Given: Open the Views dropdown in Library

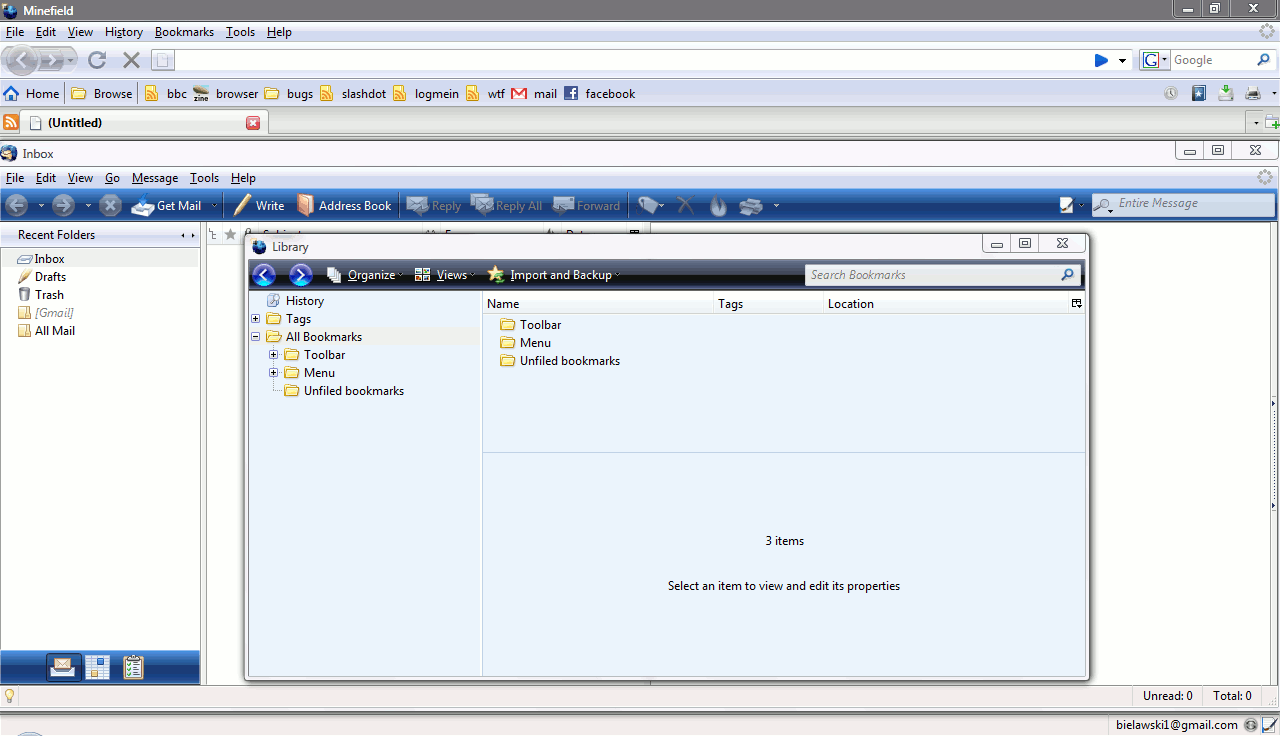Looking at the screenshot, I should [x=448, y=274].
